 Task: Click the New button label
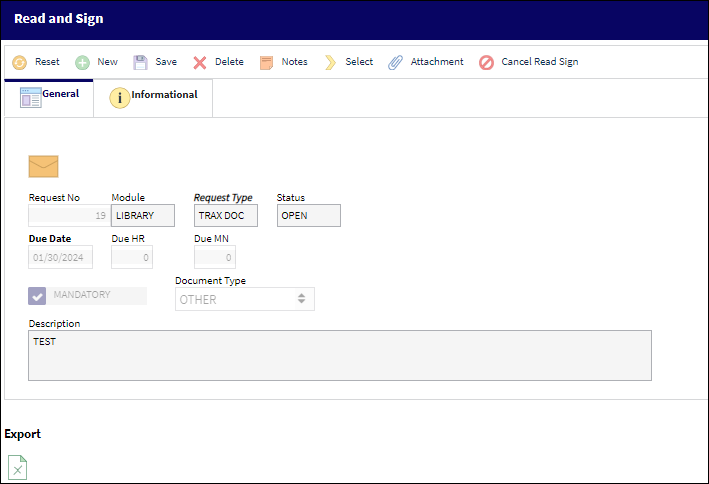pos(107,62)
